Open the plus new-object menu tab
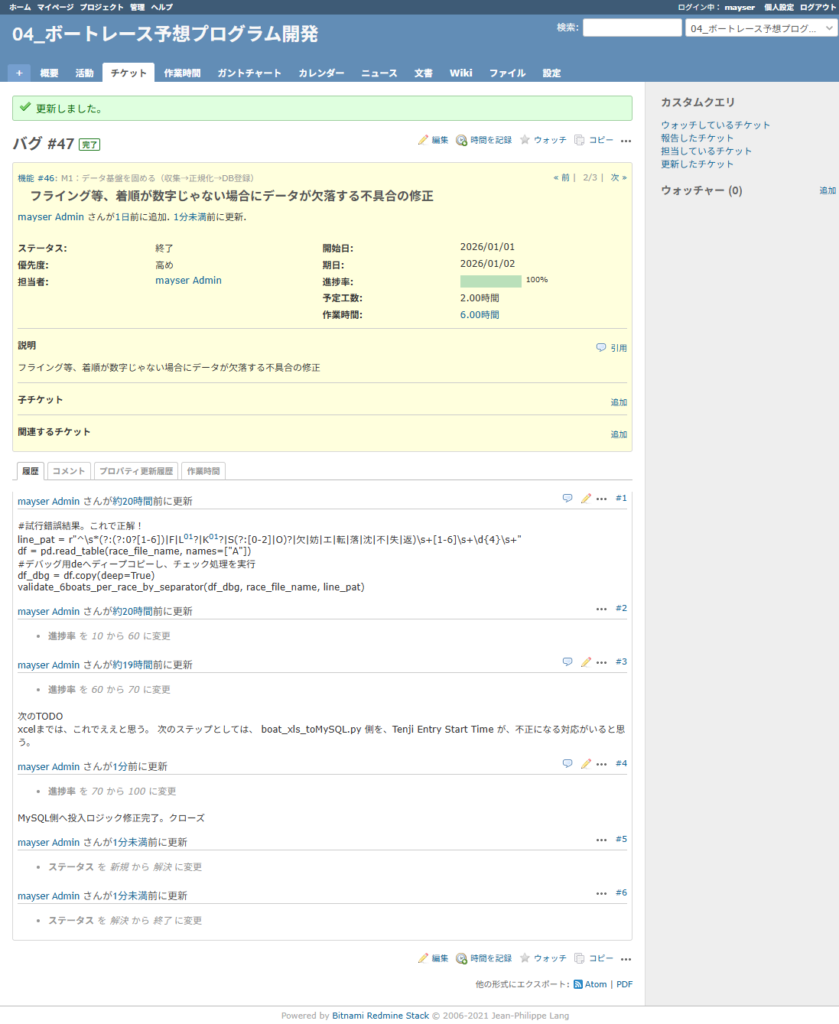The image size is (839, 1024). 19,73
